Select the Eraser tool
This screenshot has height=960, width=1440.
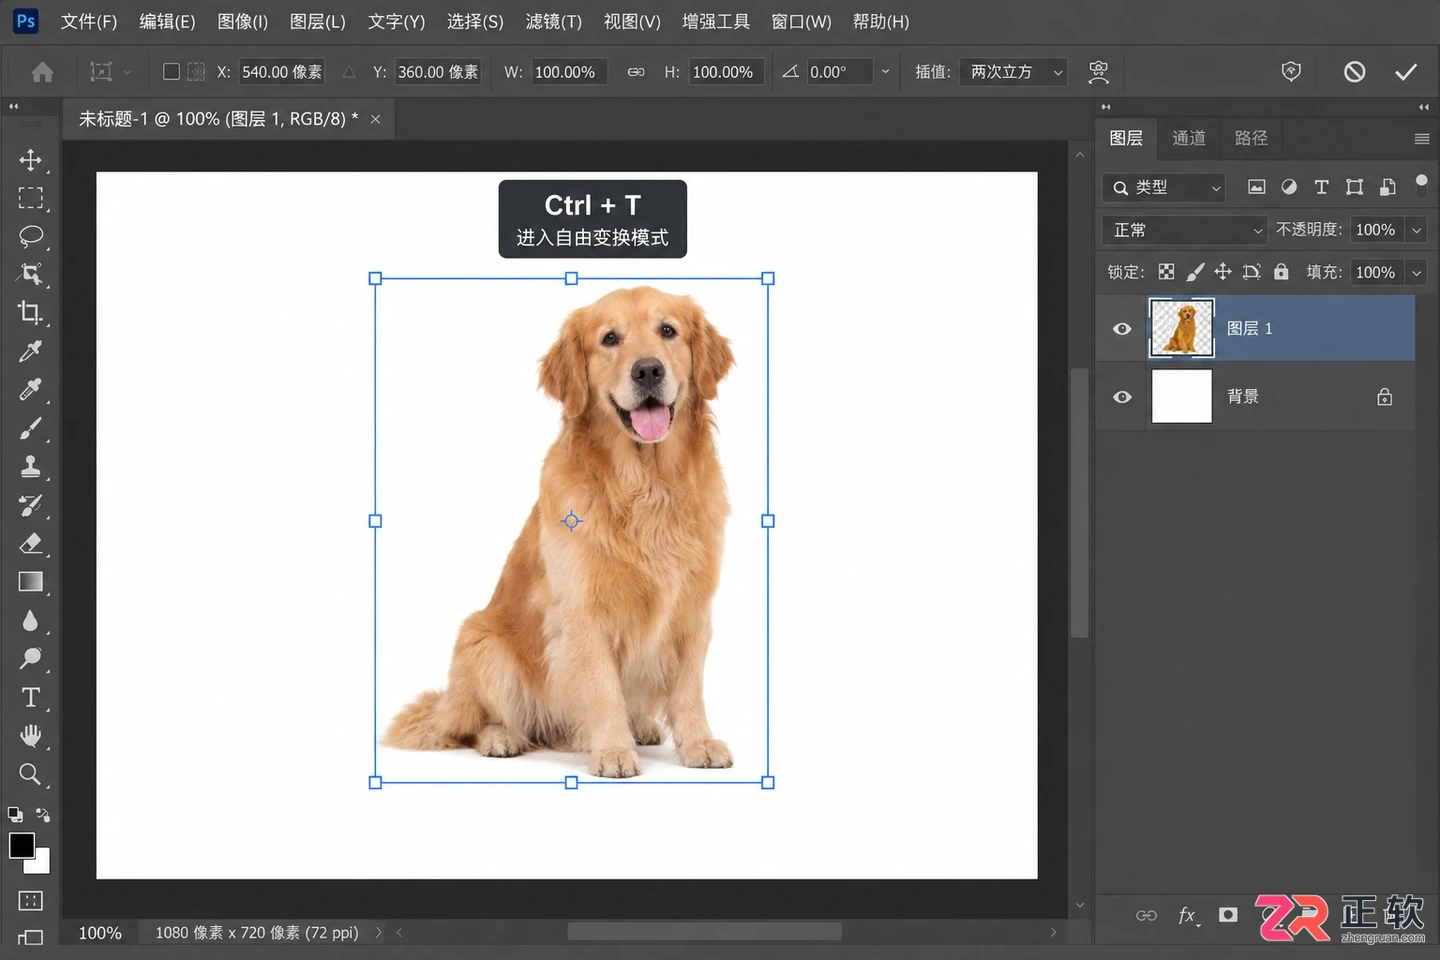click(x=30, y=543)
